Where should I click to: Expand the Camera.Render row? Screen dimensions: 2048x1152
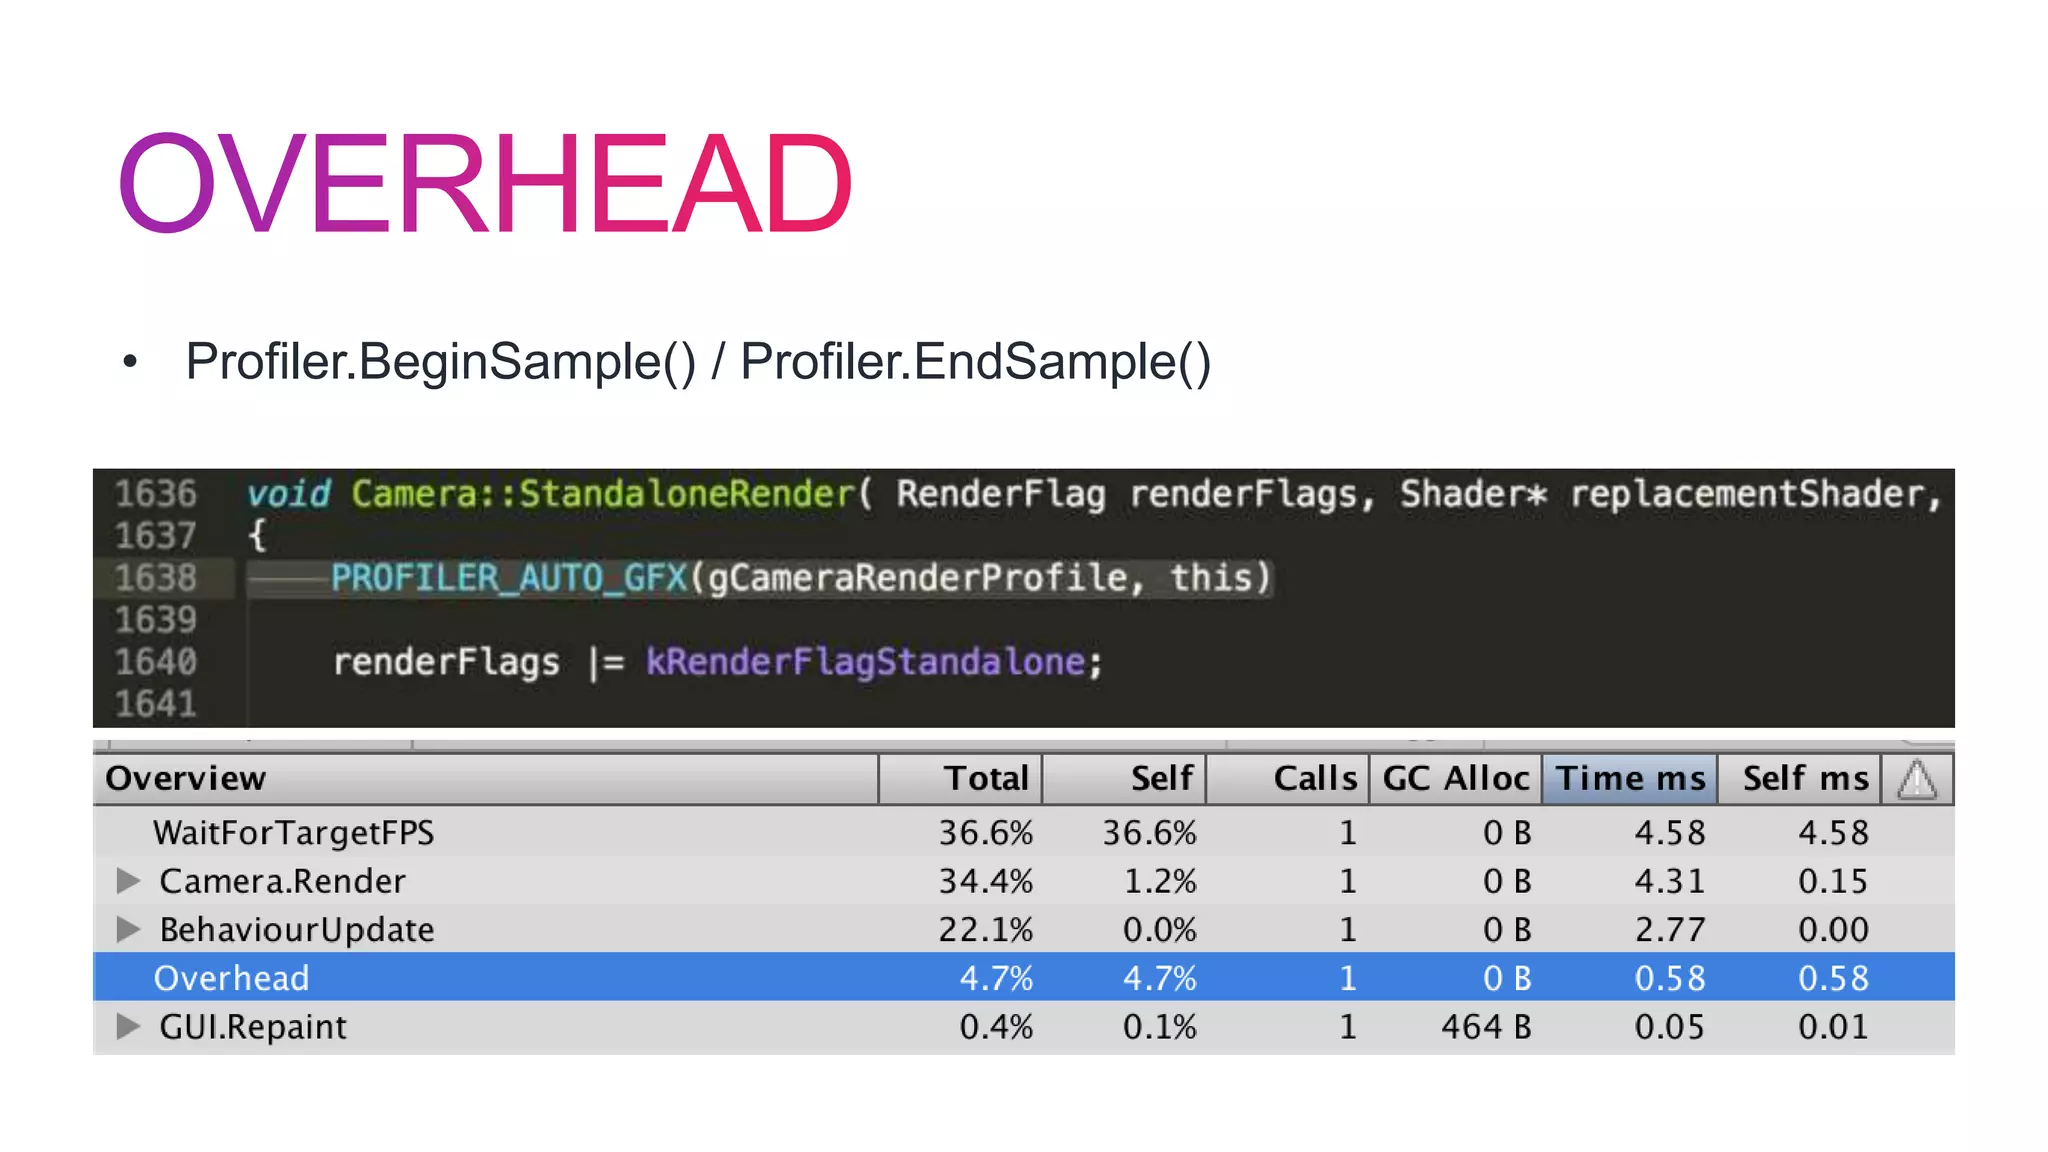[x=127, y=881]
